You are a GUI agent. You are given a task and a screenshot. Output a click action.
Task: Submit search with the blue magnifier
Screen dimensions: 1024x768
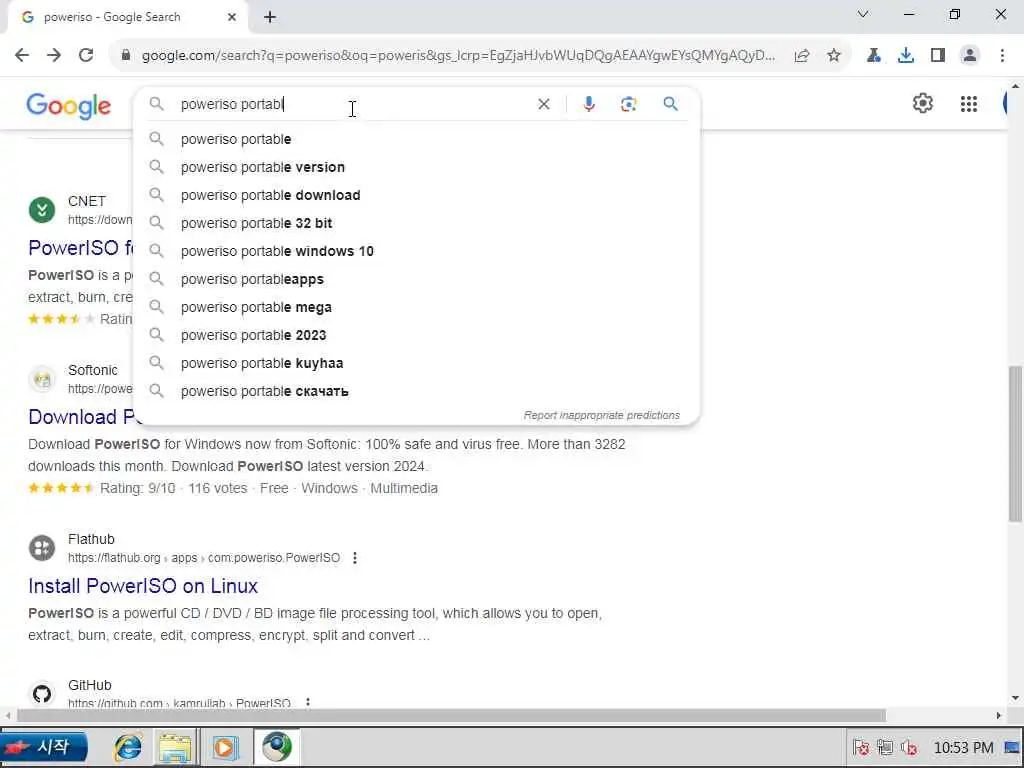pyautogui.click(x=671, y=104)
